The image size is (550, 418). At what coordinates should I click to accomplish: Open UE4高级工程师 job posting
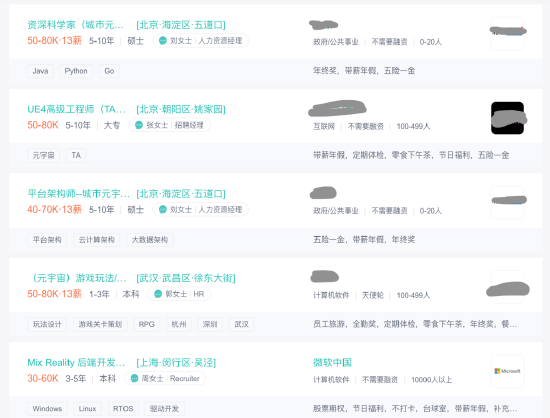[76, 109]
